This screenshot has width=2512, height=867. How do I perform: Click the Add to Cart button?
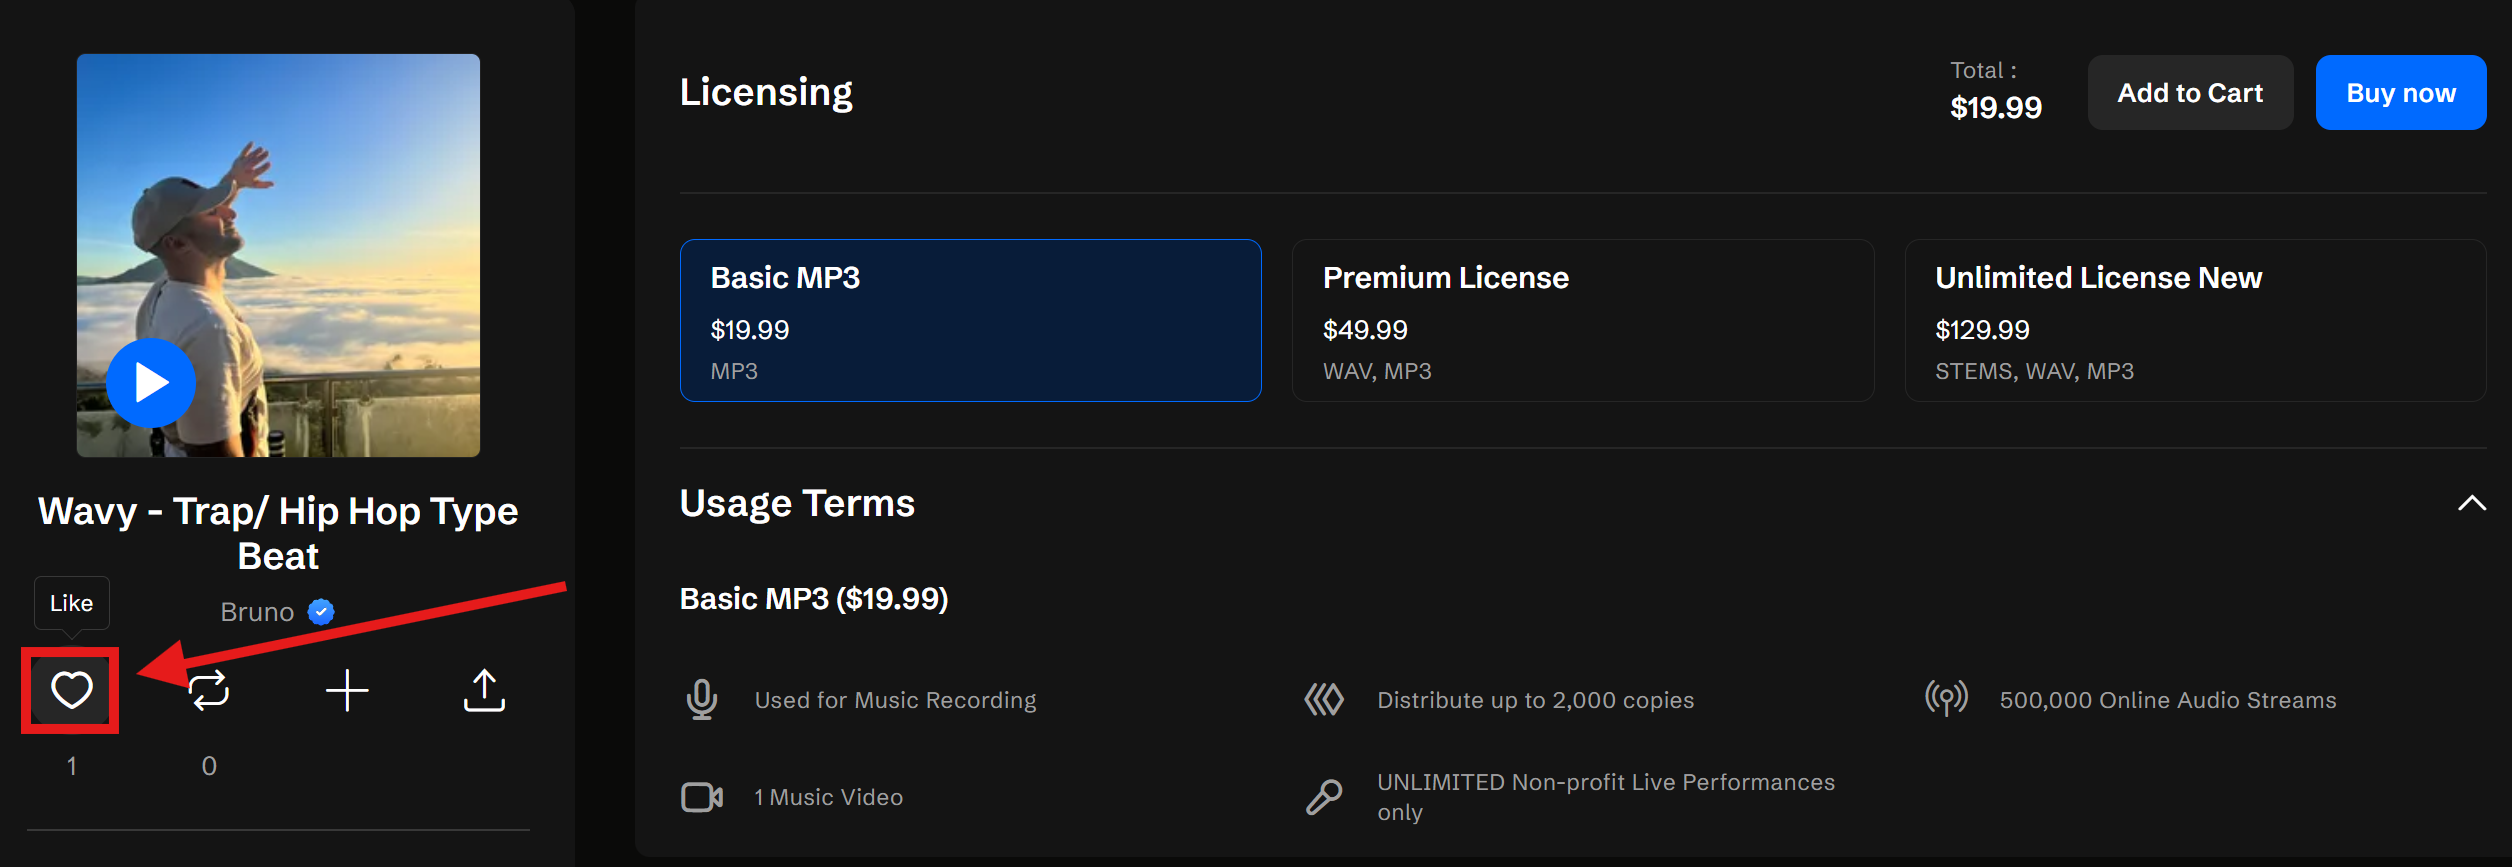point(2190,93)
